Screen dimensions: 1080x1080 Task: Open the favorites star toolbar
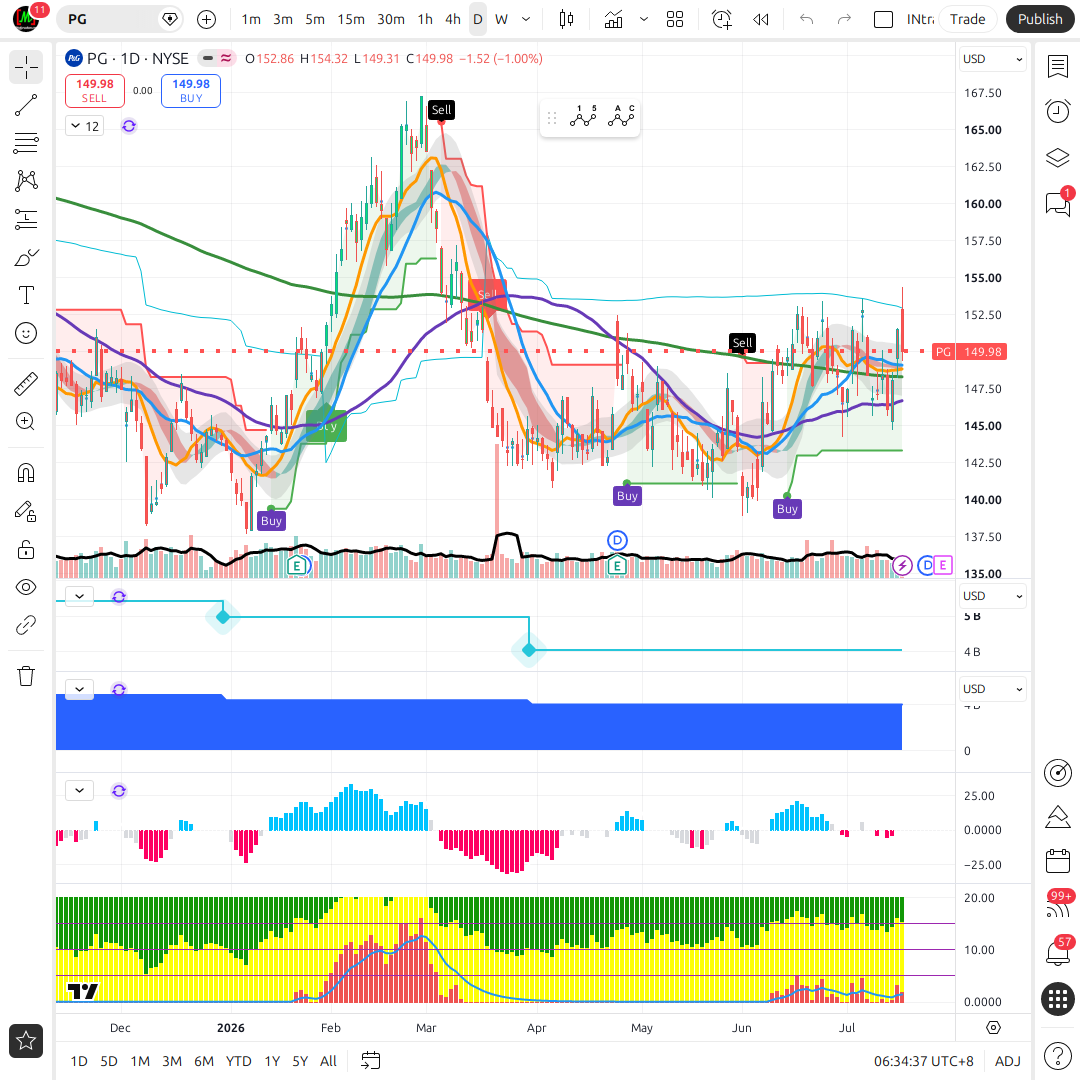point(26,1041)
